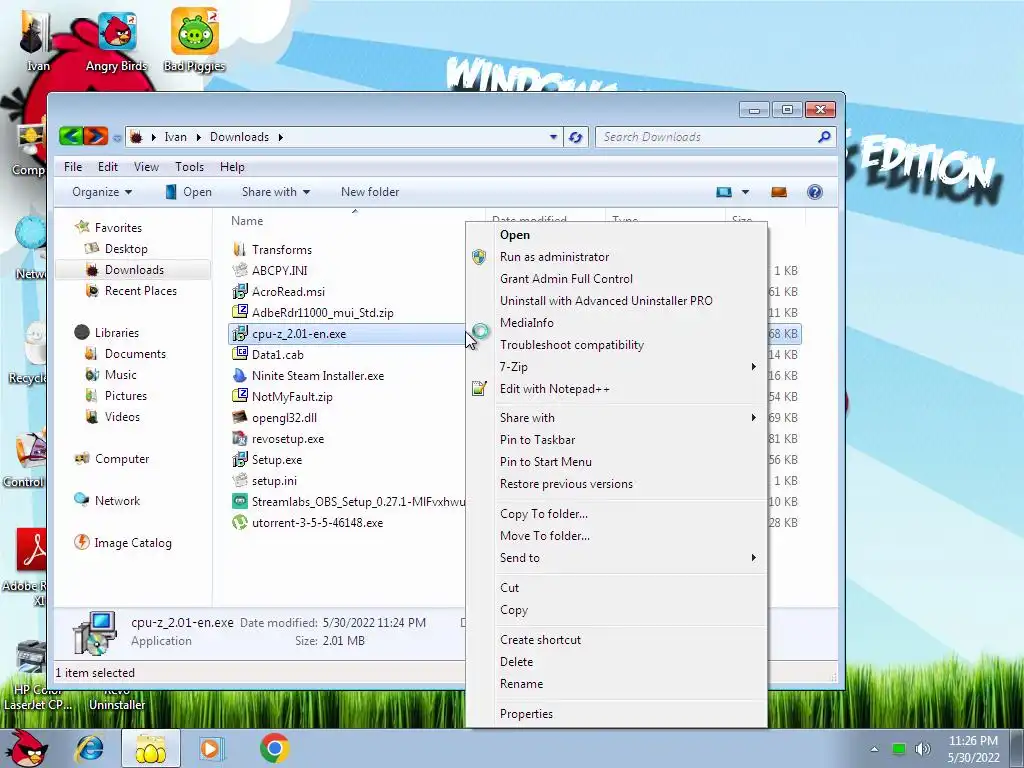Open the Bad Piggies desktop shortcut
The width and height of the screenshot is (1024, 768).
click(x=195, y=40)
